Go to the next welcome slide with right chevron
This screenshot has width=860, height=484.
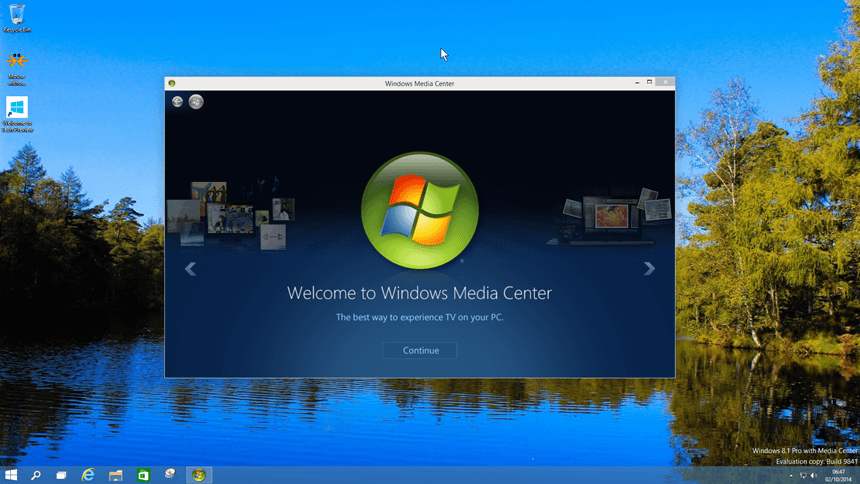(649, 268)
